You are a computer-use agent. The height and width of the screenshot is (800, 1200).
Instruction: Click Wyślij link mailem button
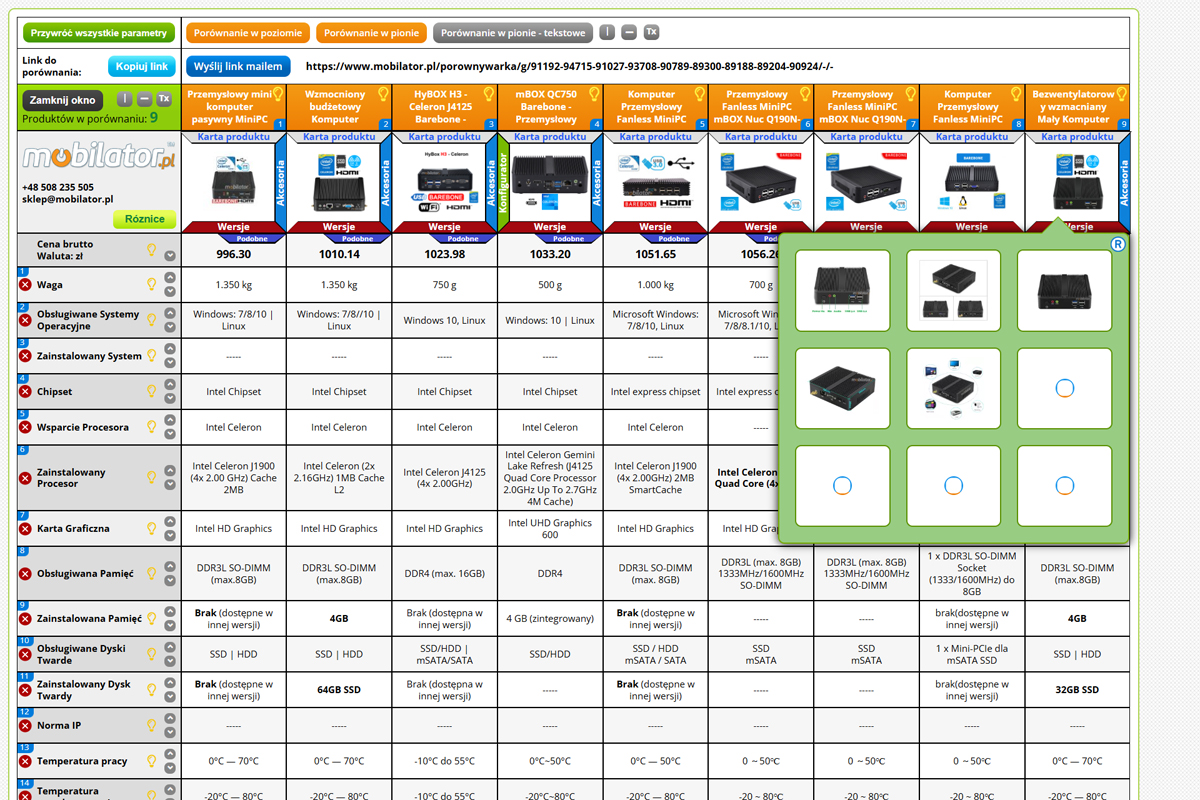pos(238,66)
